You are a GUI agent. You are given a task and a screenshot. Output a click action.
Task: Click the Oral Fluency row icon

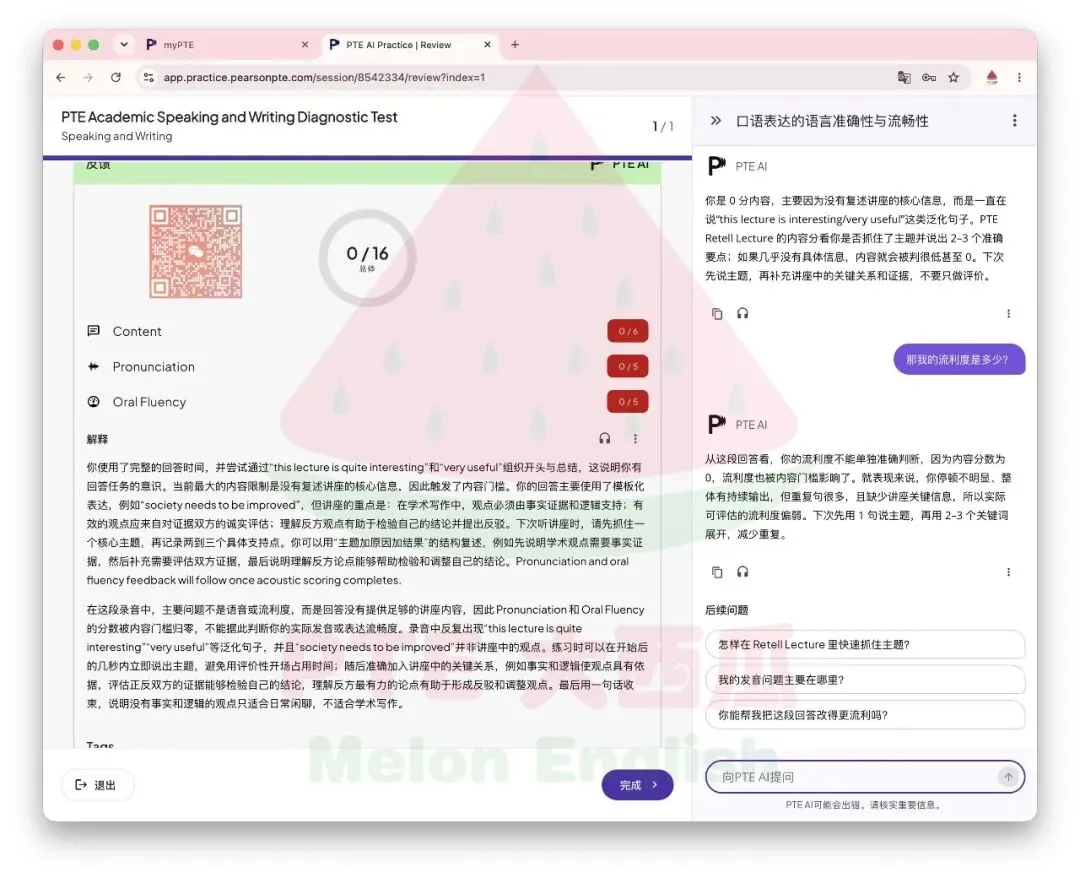pyautogui.click(x=94, y=401)
